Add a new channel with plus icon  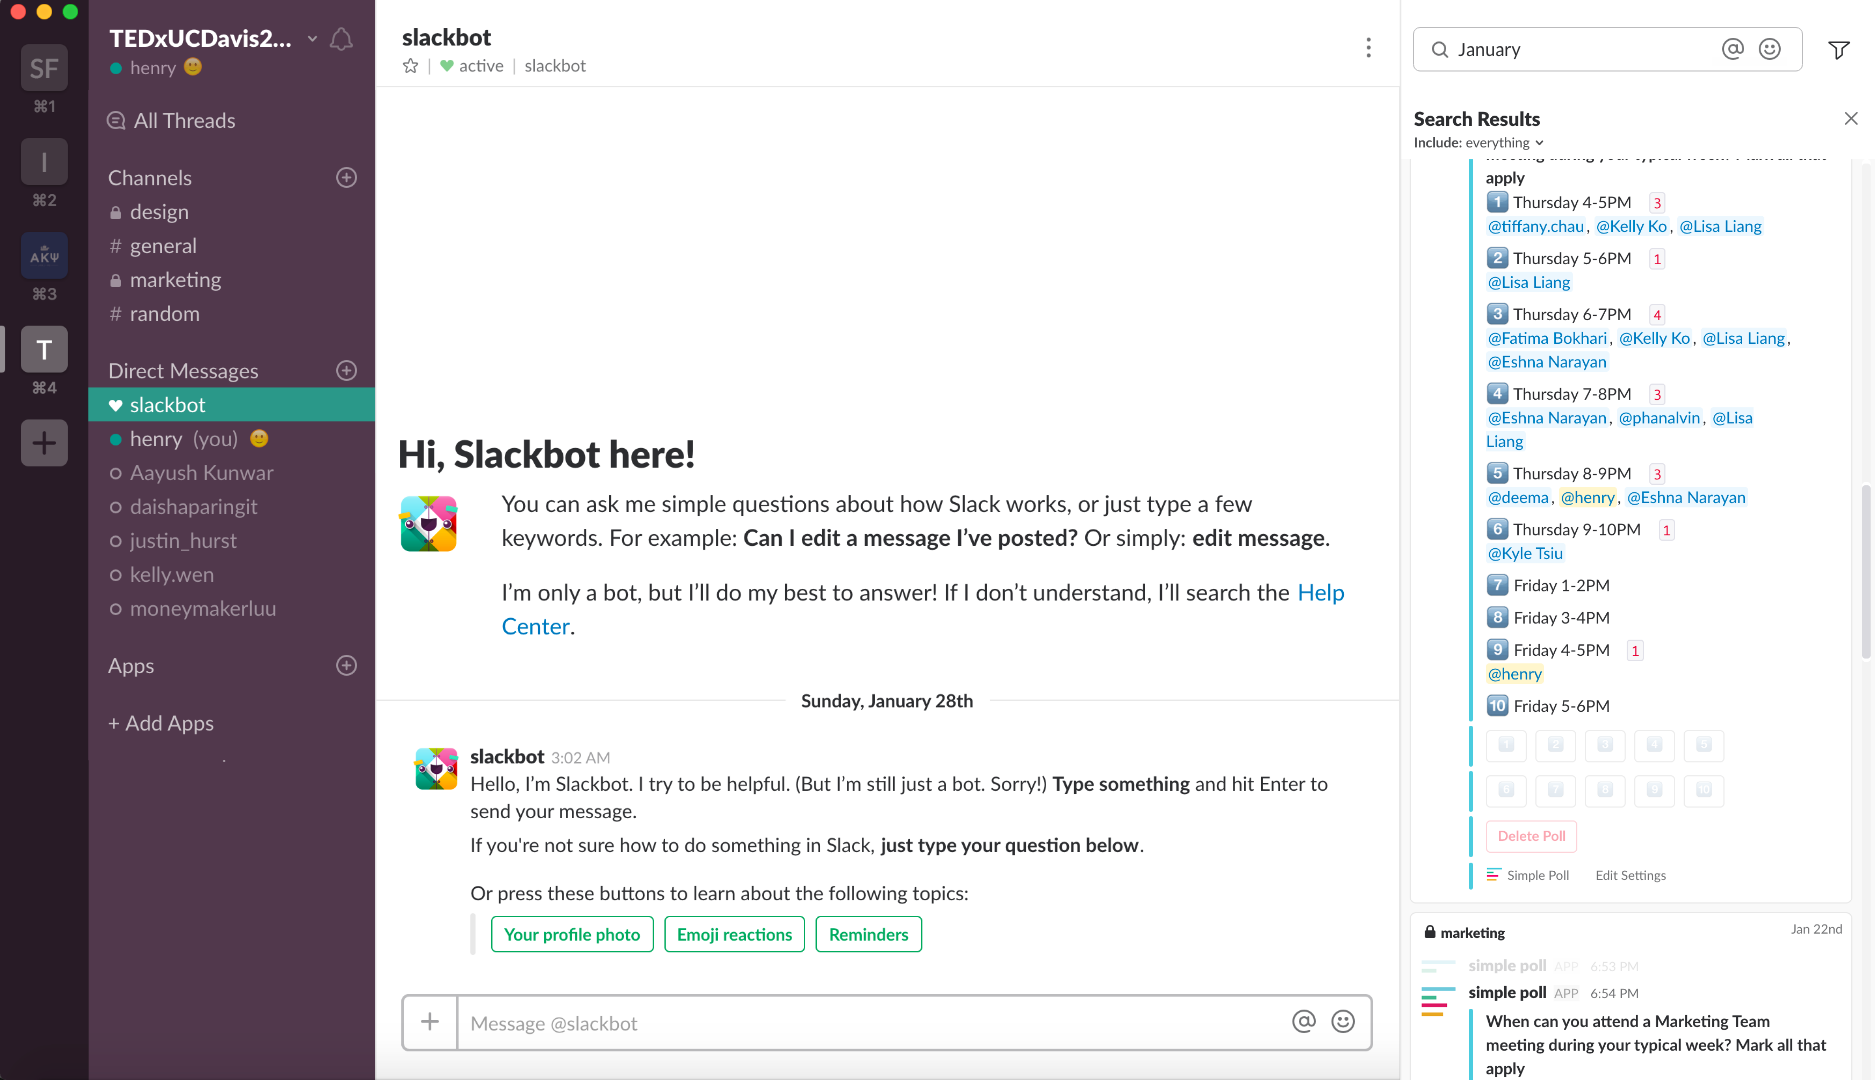pos(346,178)
